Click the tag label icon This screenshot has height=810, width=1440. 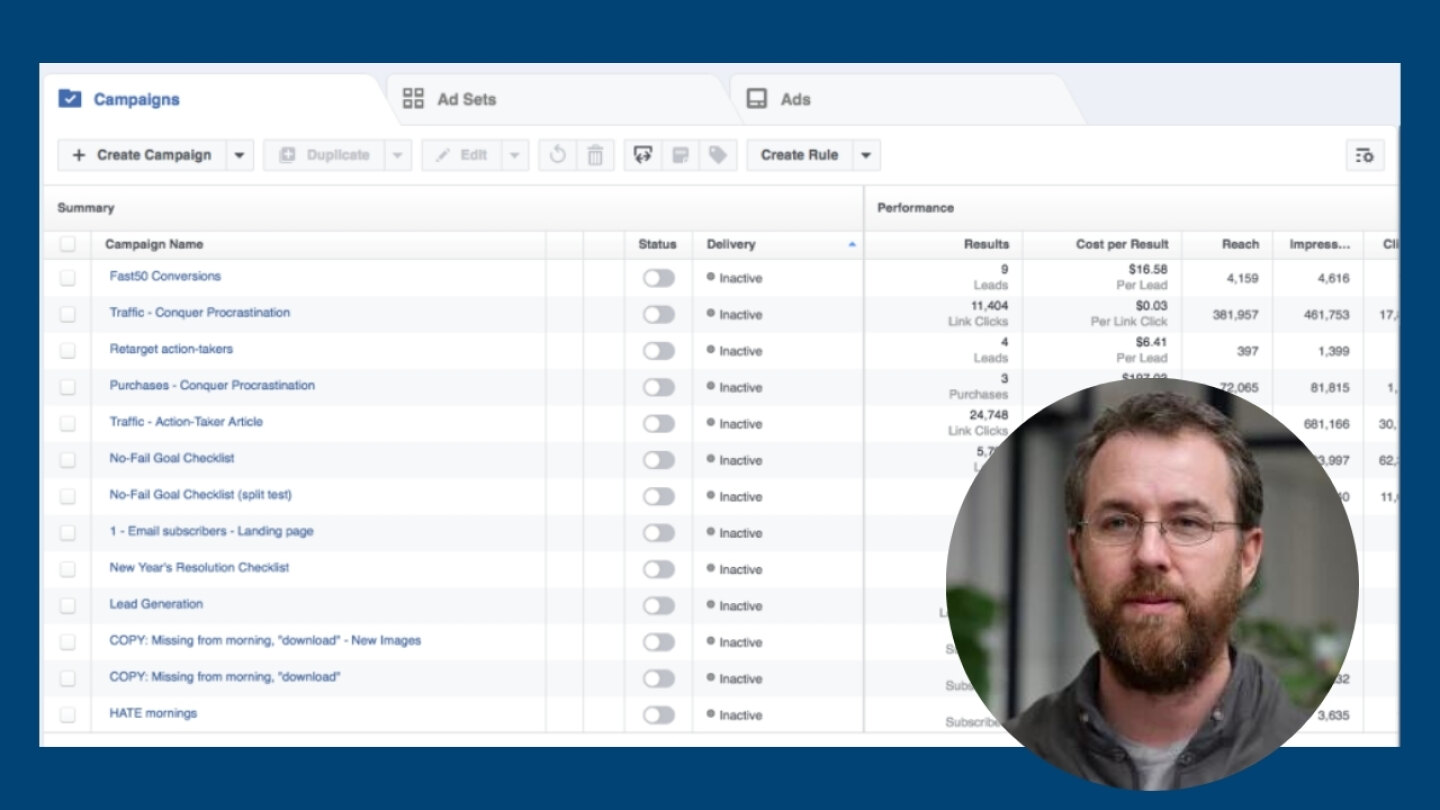tap(717, 155)
